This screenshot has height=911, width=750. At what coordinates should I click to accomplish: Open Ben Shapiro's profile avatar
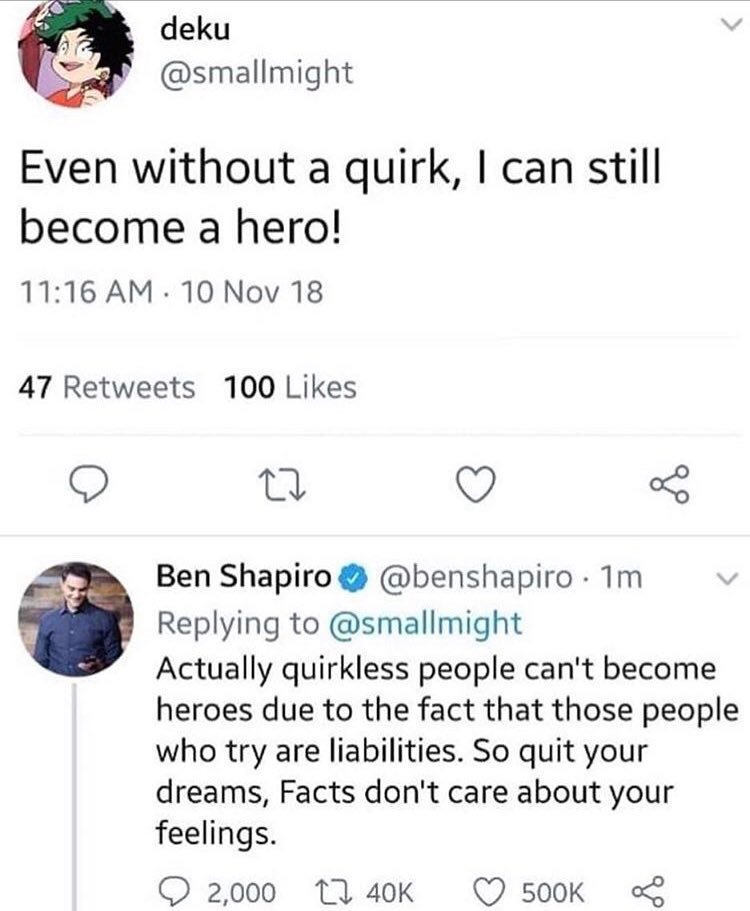[x=76, y=619]
